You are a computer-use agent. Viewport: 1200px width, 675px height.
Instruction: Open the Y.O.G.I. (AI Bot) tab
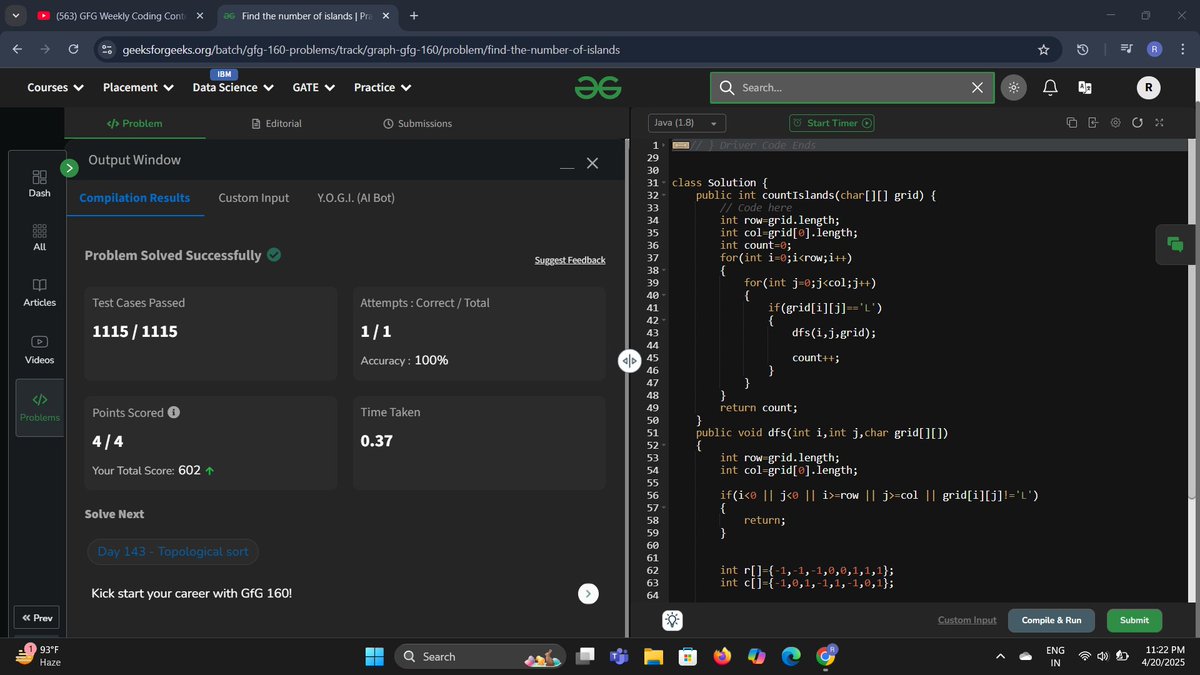356,198
